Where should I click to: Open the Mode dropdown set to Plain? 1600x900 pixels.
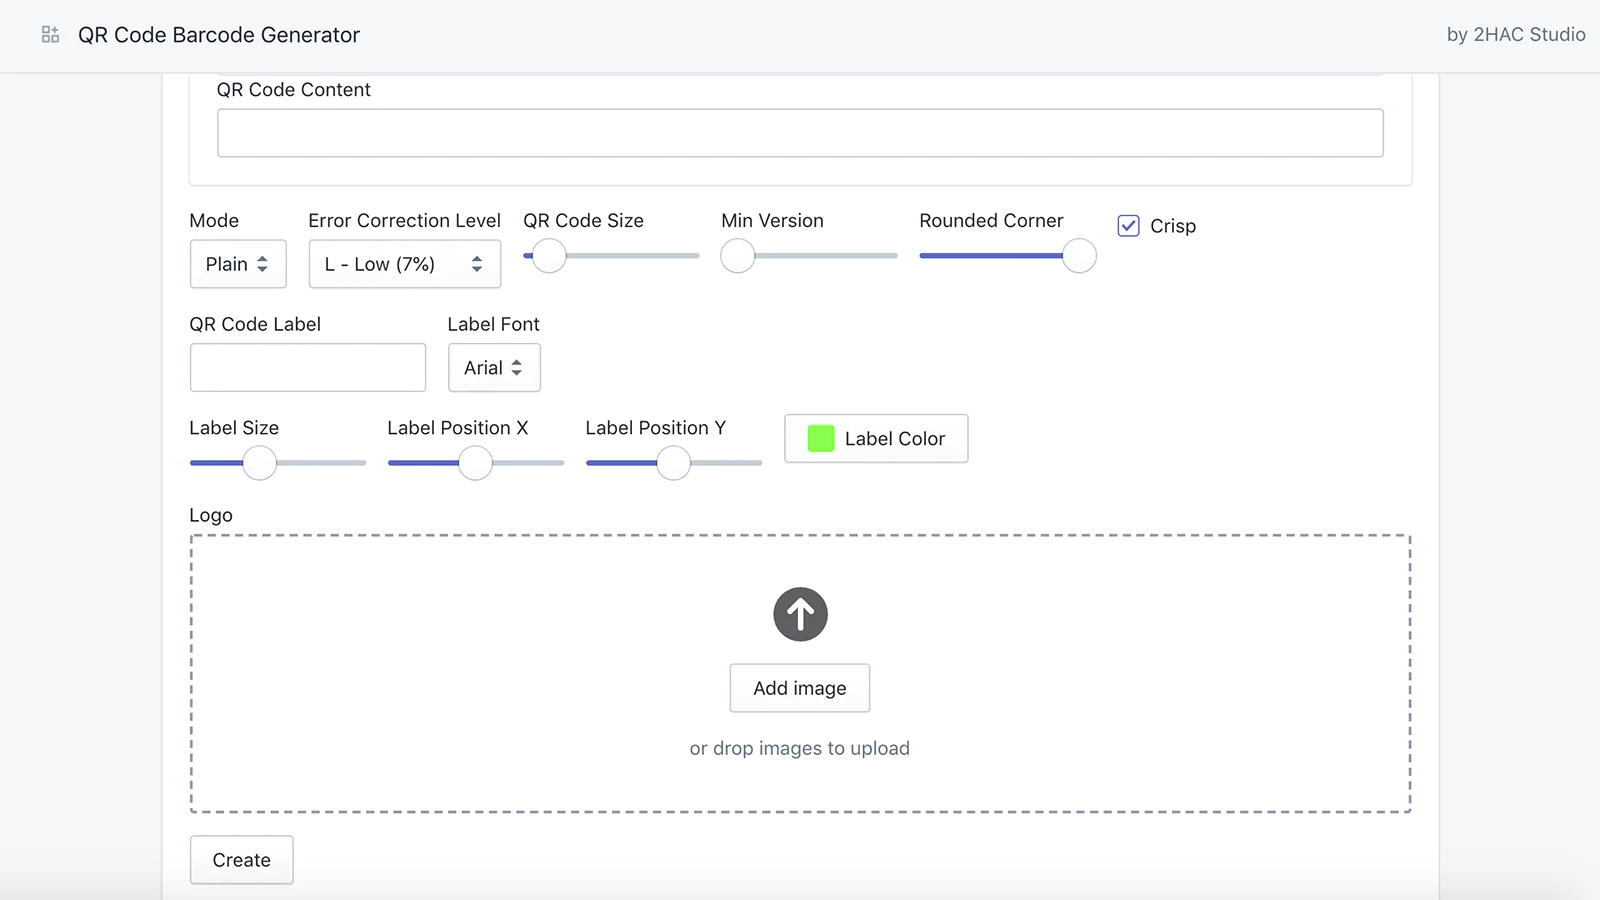pos(238,264)
